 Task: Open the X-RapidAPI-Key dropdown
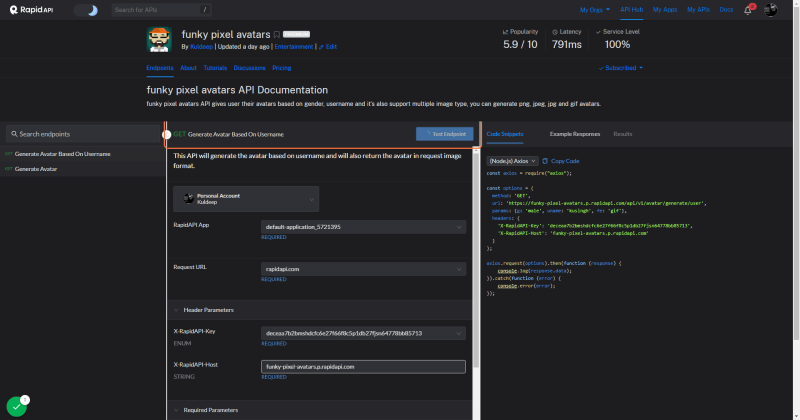point(363,333)
